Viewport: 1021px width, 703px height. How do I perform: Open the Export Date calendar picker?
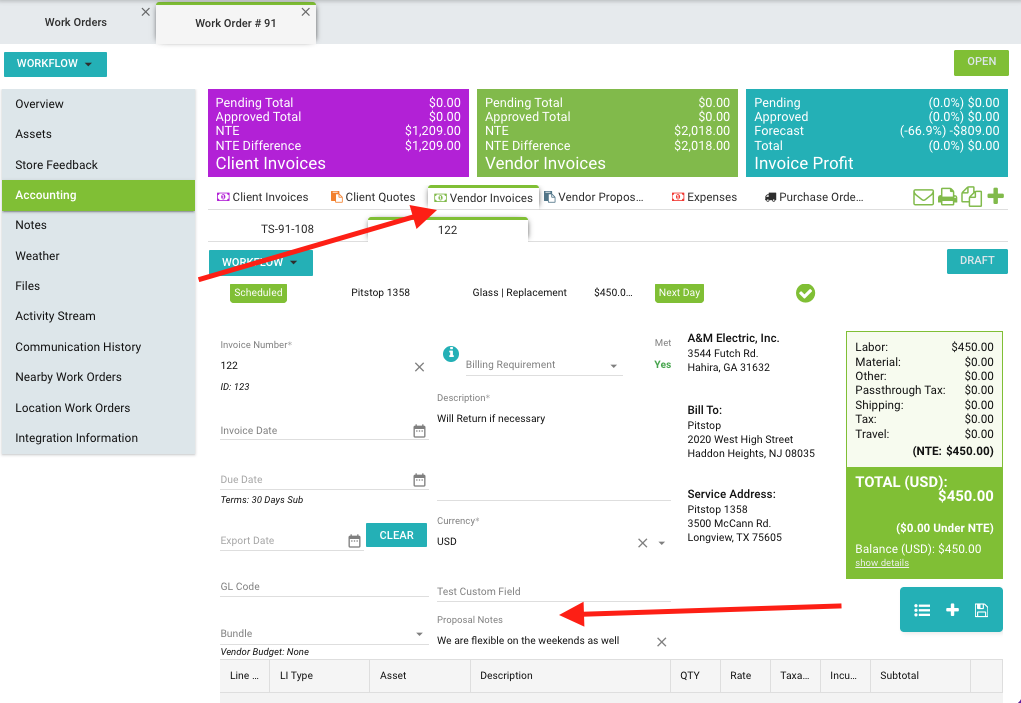tap(354, 541)
